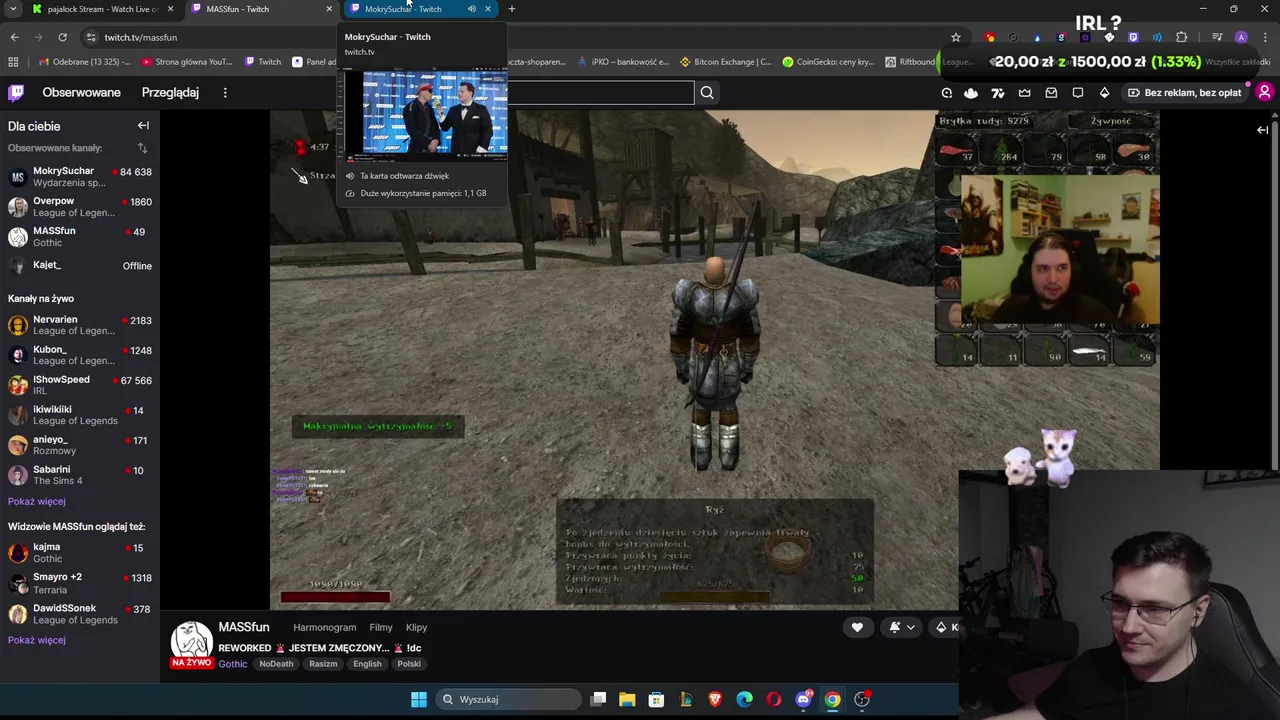The height and width of the screenshot is (720, 1280).
Task: Open the Filmy tab of MASSfun
Action: (x=380, y=627)
